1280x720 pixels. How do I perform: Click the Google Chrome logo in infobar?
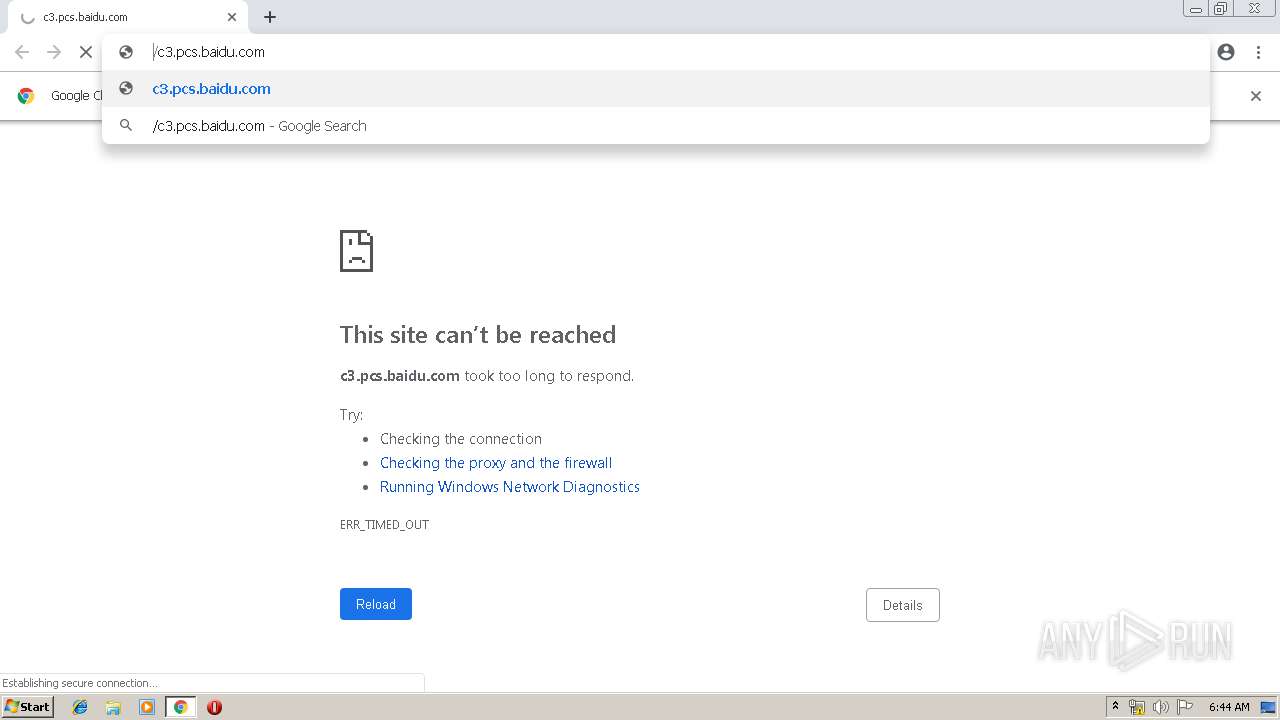pos(26,96)
